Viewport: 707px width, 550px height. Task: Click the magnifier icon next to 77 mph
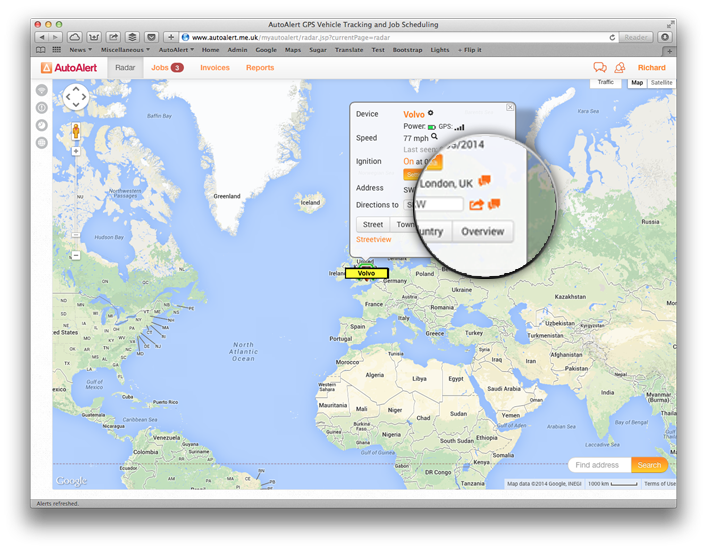pyautogui.click(x=434, y=136)
